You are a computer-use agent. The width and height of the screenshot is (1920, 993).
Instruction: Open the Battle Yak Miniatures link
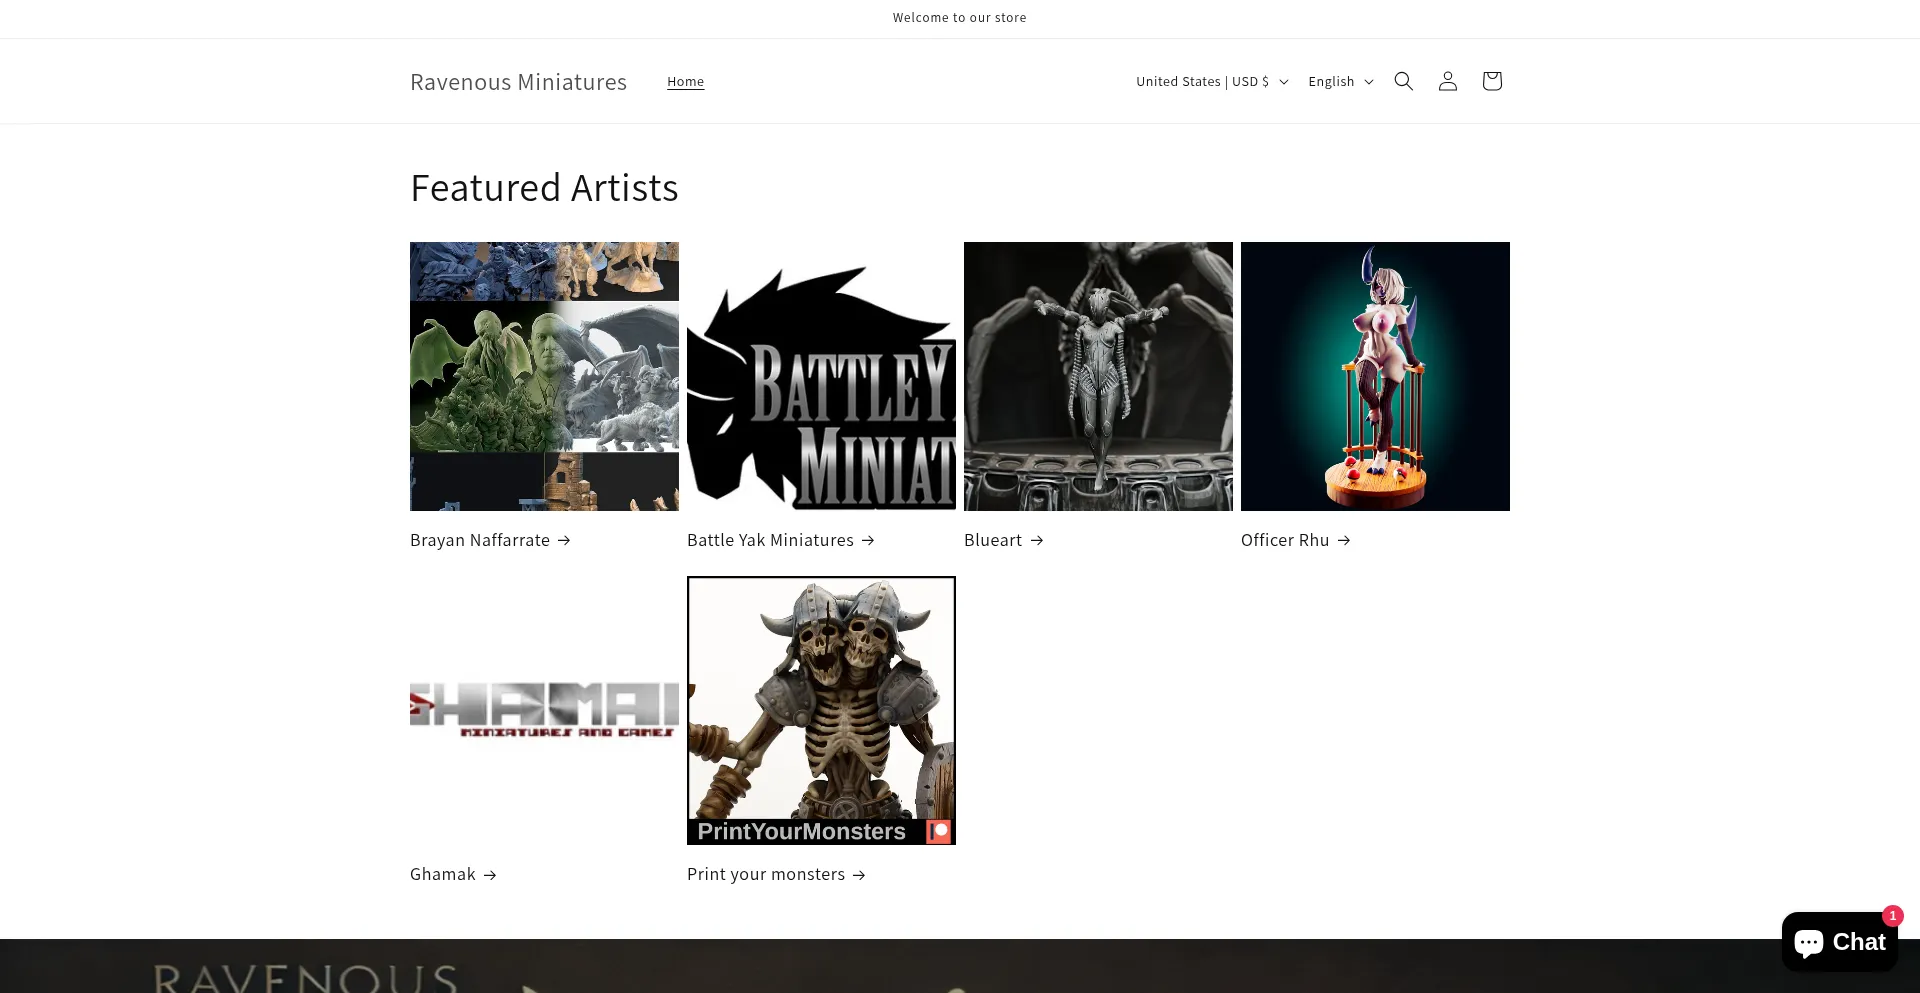(x=780, y=540)
